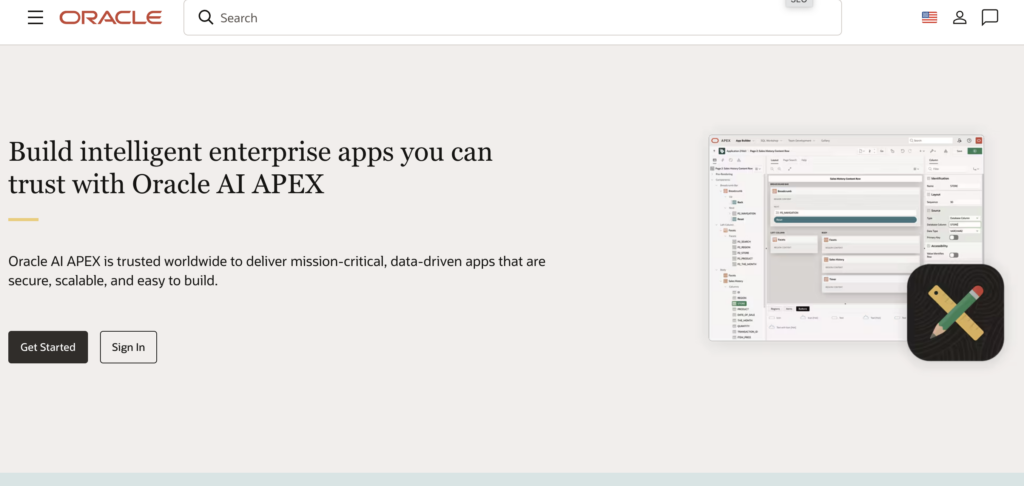Switch to the Layout tab in preview
The width and height of the screenshot is (1024, 486).
[774, 159]
